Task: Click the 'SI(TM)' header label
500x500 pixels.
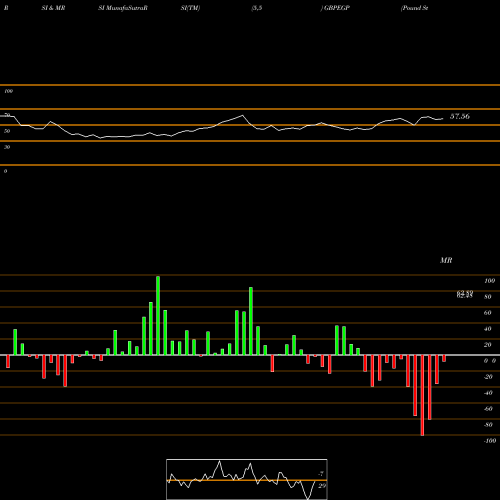Action: point(190,8)
